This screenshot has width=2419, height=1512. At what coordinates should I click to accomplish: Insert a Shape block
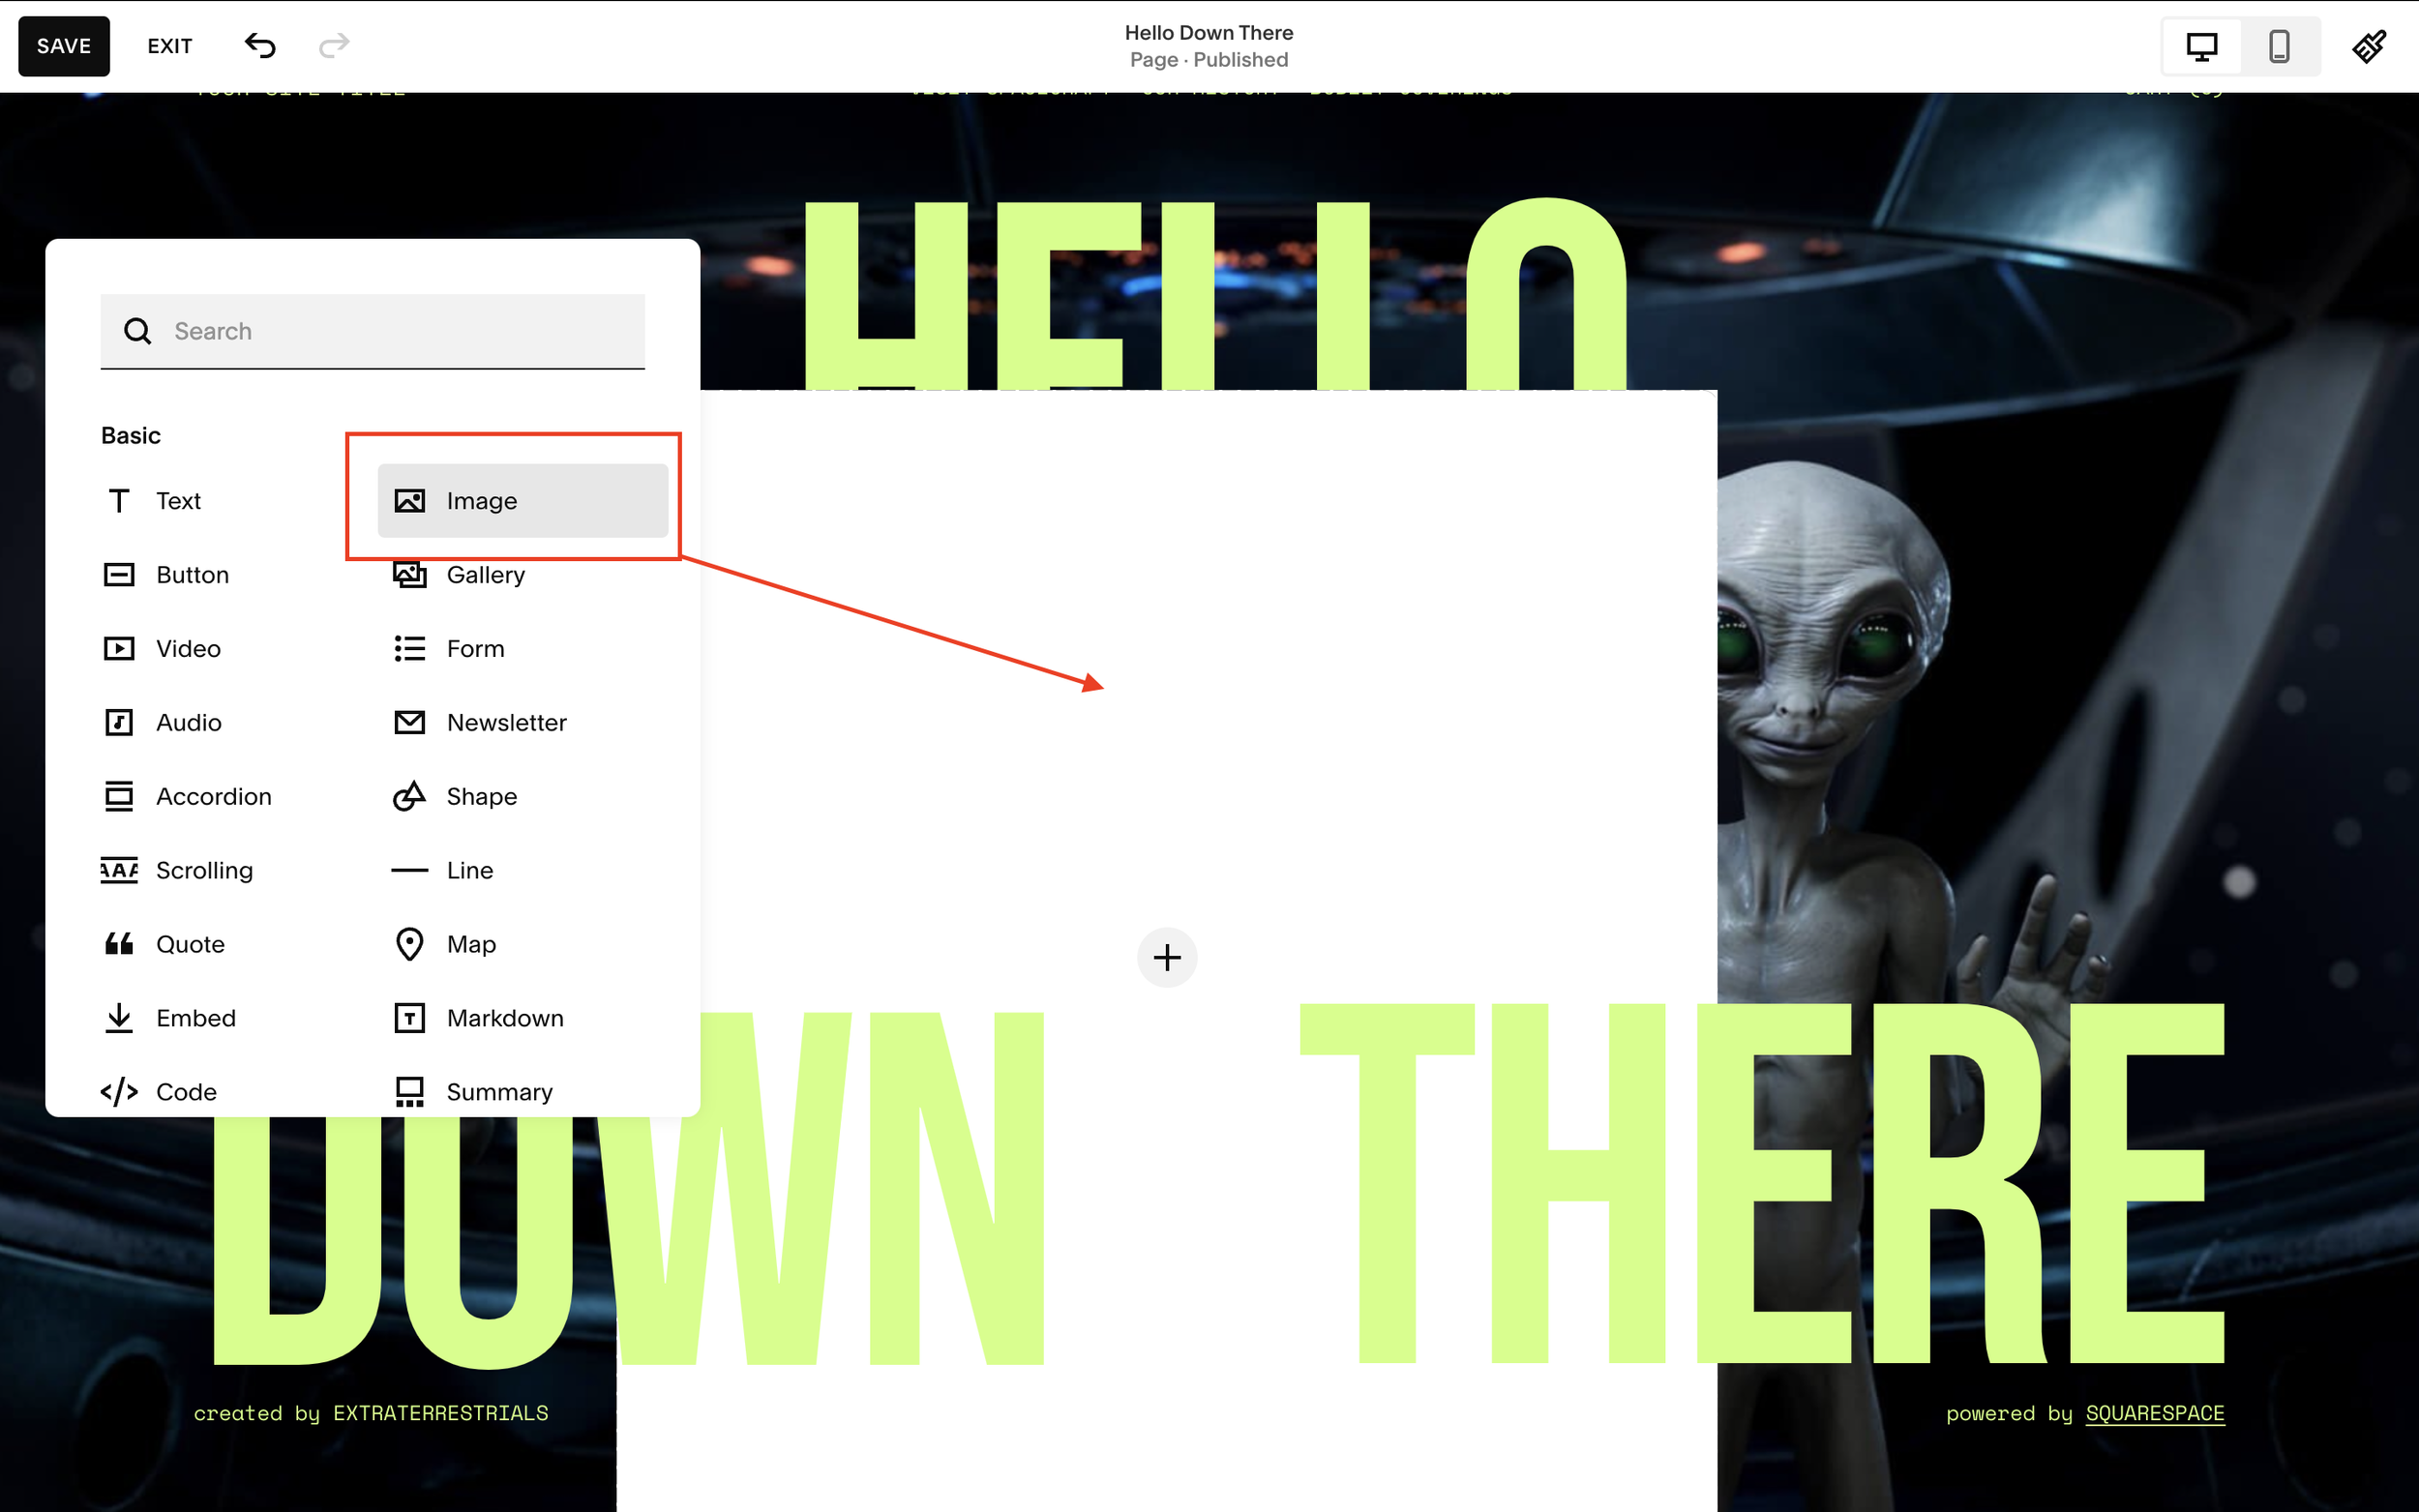click(x=480, y=796)
